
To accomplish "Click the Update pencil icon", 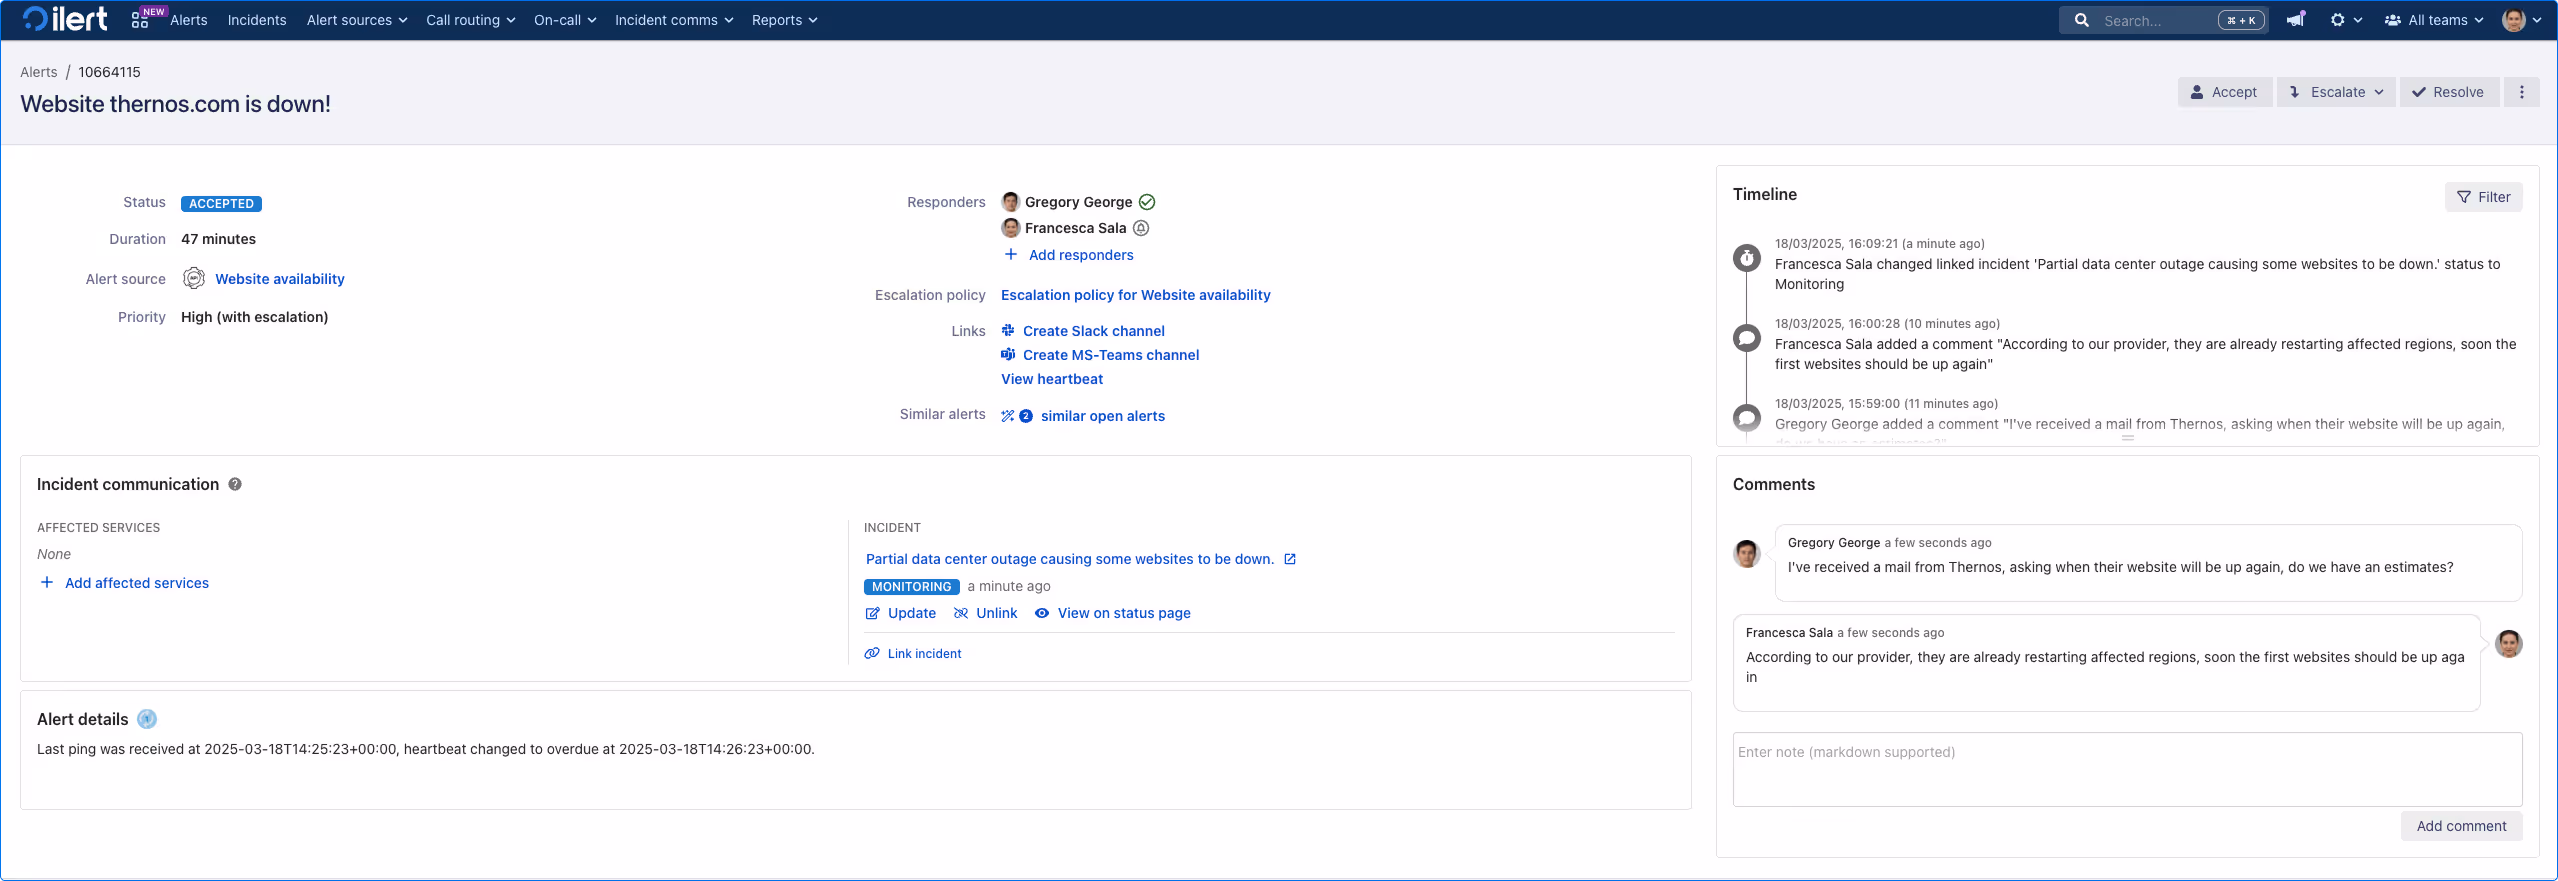I will (872, 613).
